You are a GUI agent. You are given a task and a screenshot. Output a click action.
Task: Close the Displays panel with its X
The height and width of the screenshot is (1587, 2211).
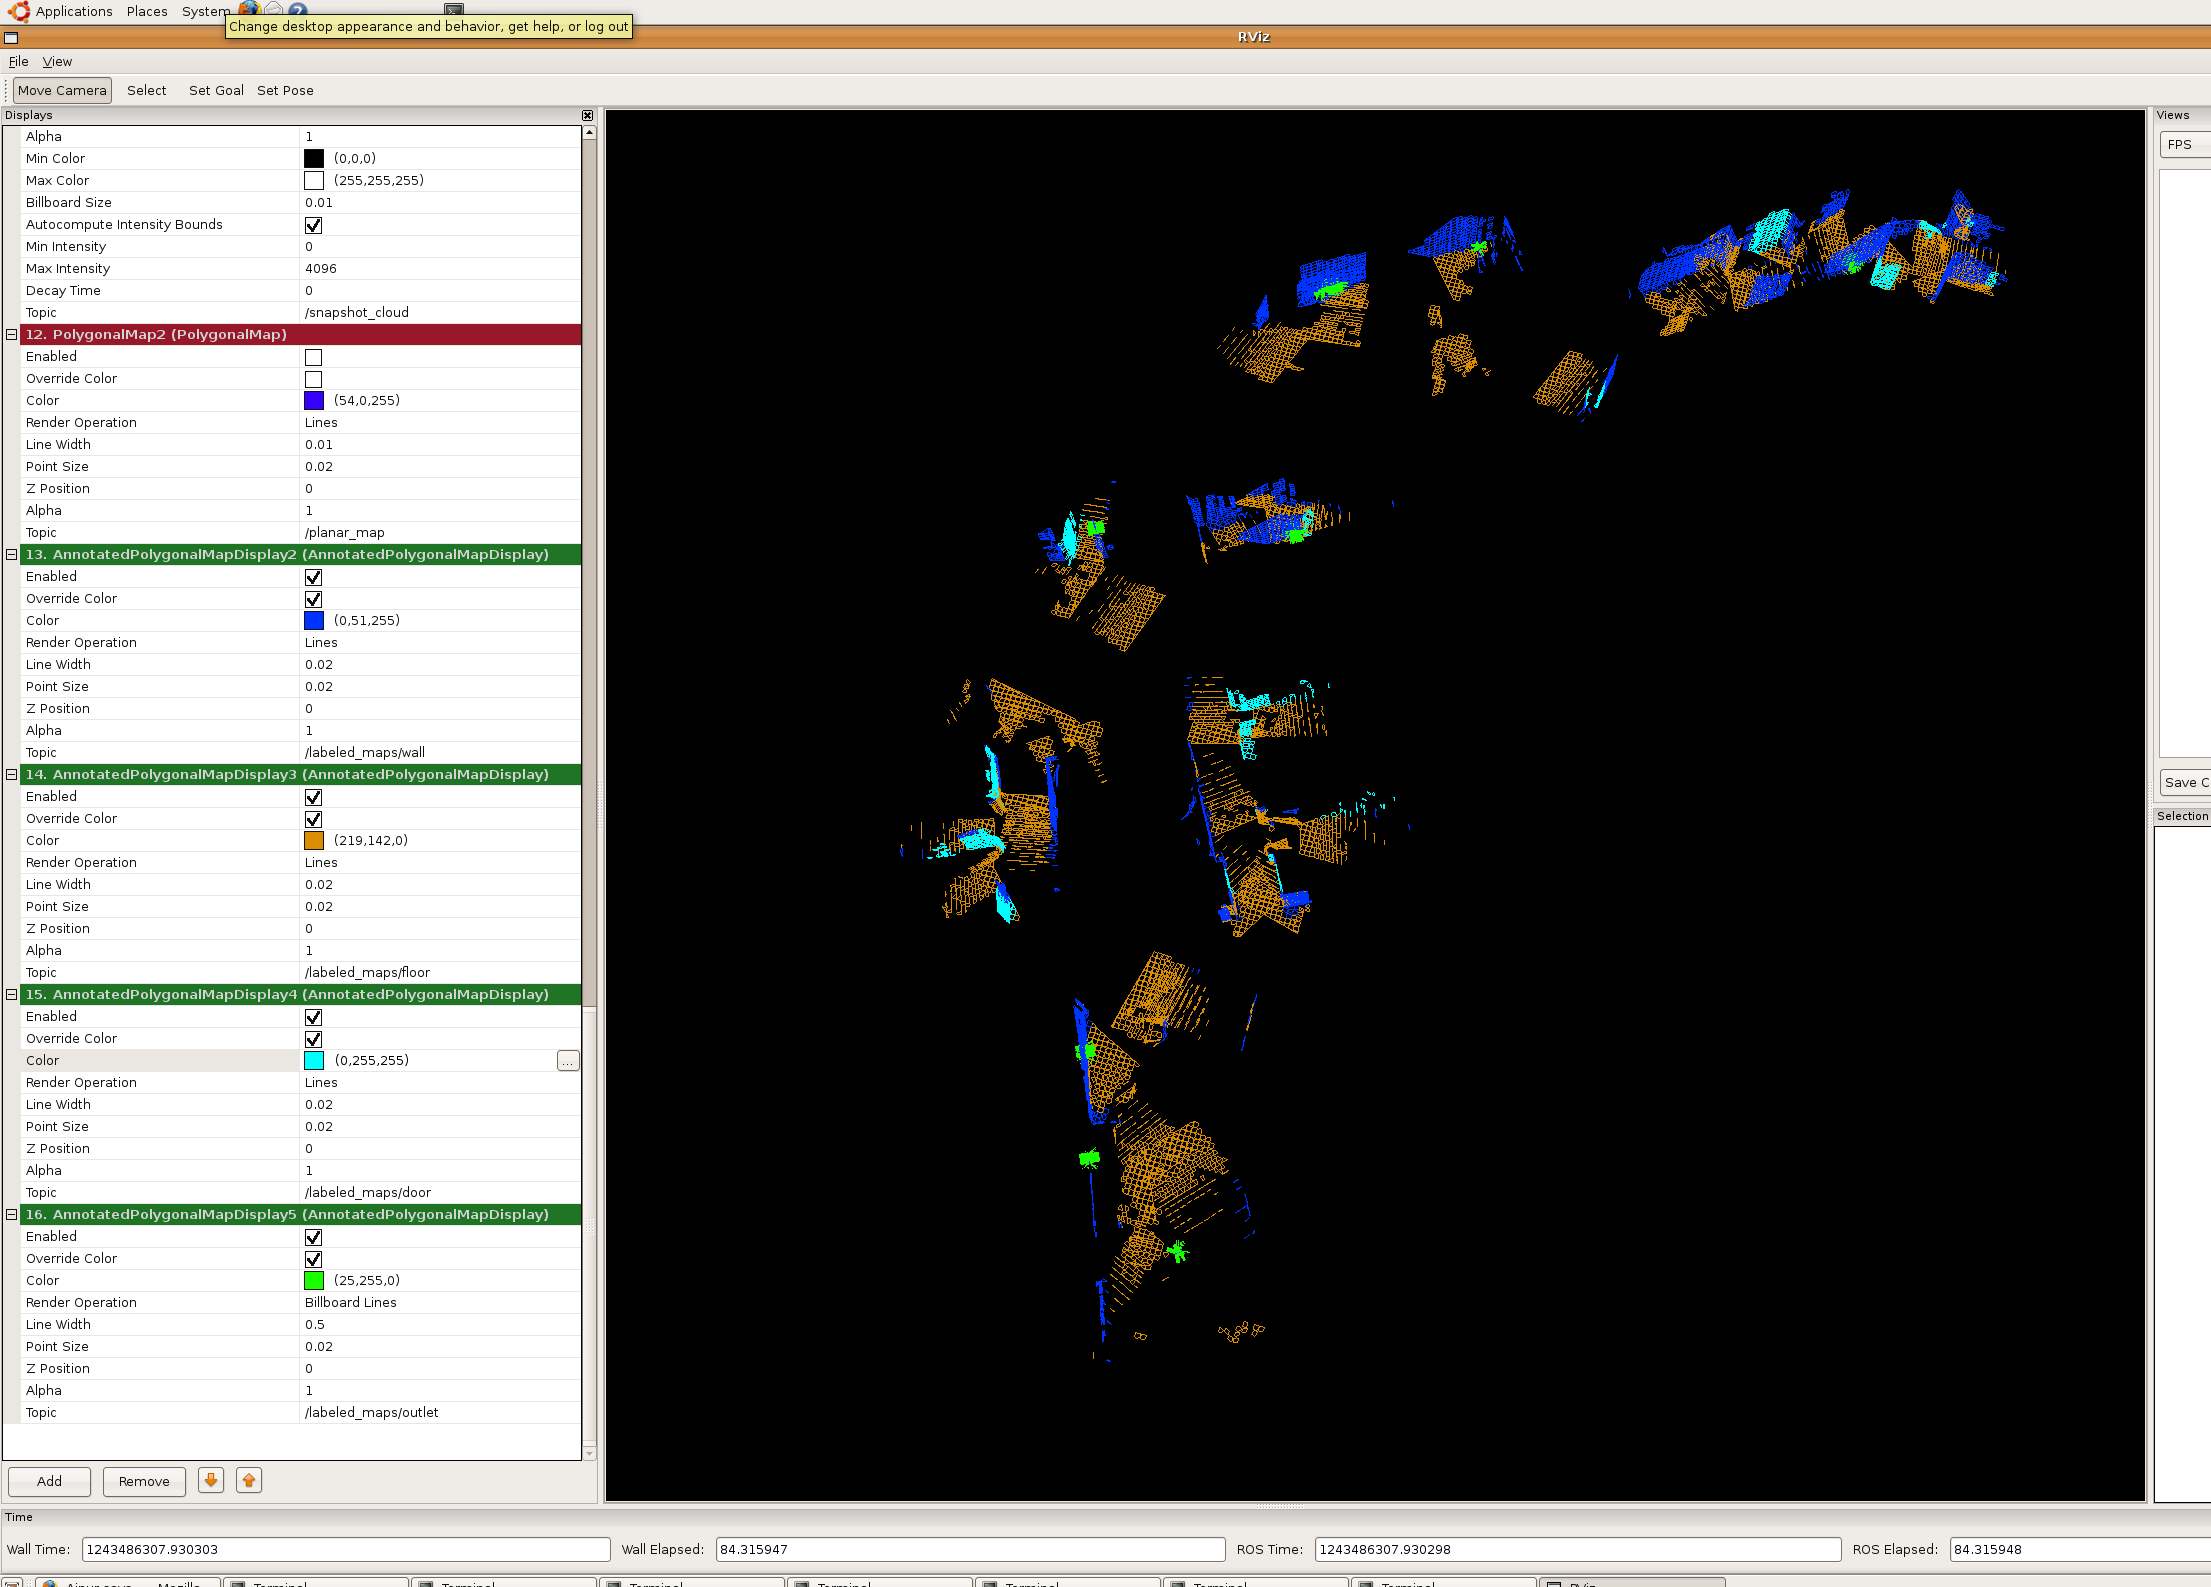587,115
